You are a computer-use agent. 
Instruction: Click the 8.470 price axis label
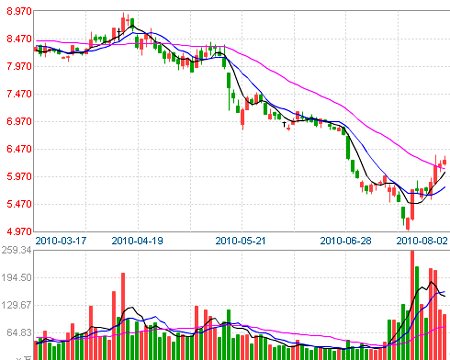point(19,39)
